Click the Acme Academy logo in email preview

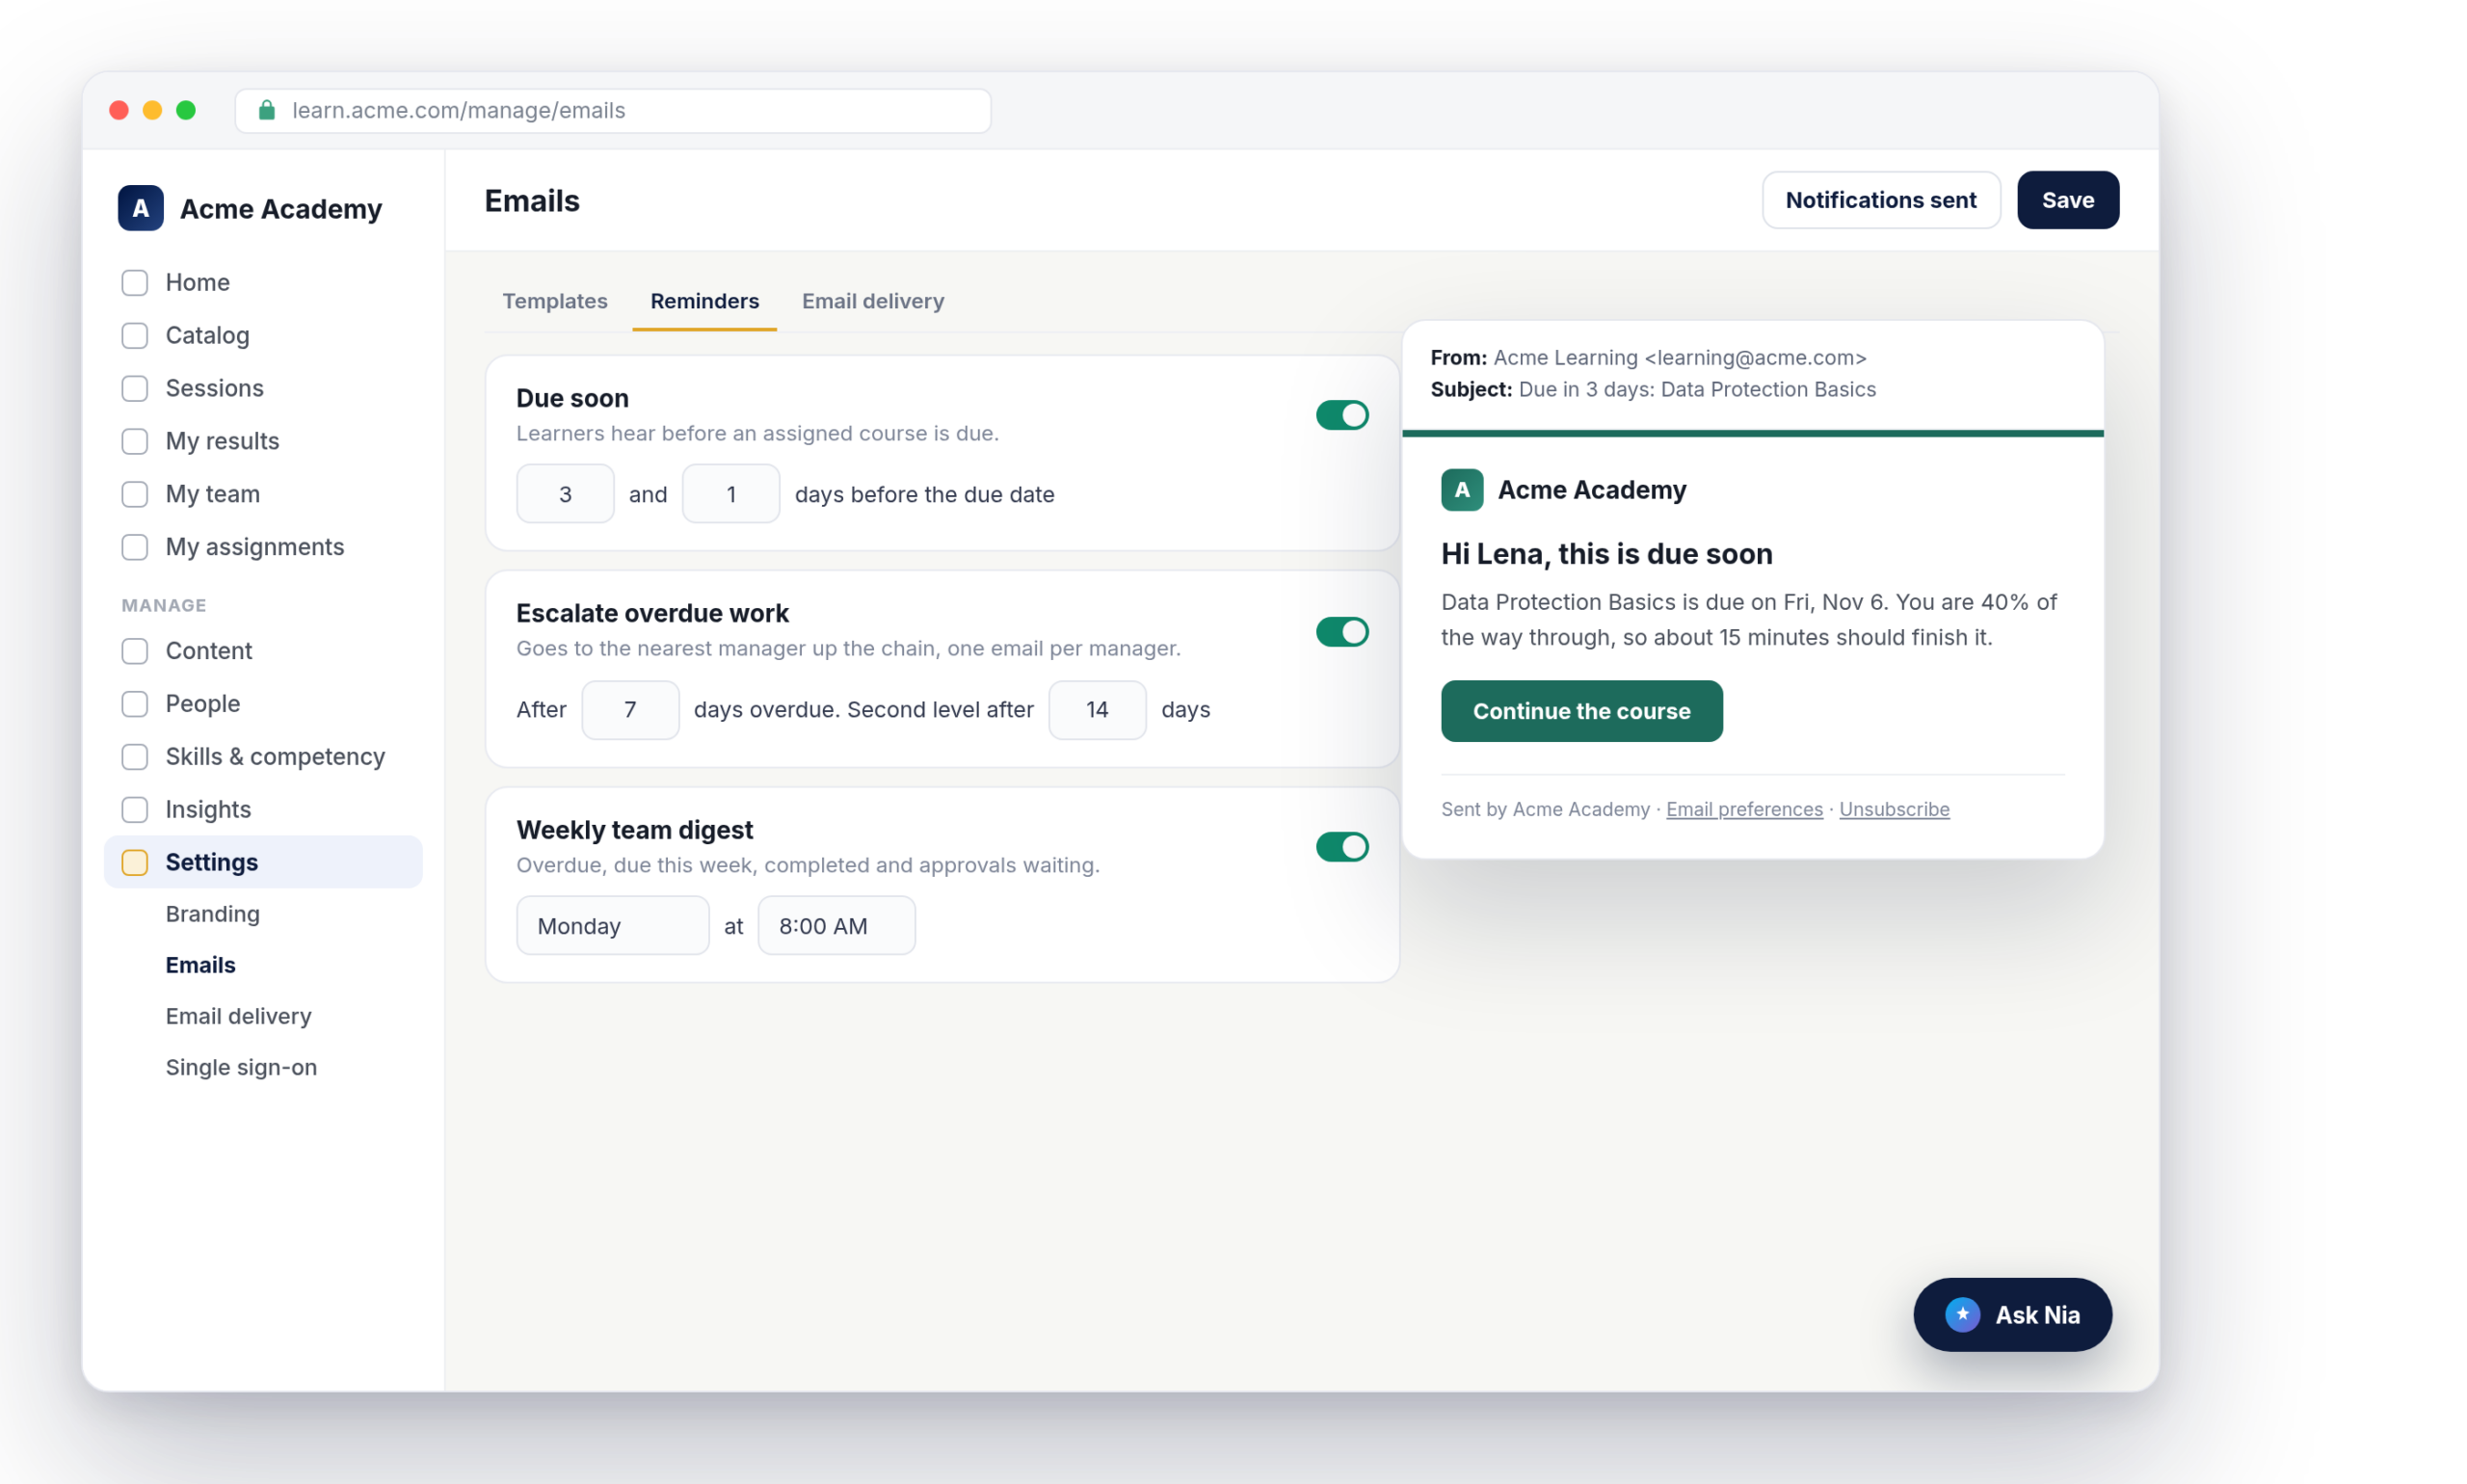coord(1461,490)
